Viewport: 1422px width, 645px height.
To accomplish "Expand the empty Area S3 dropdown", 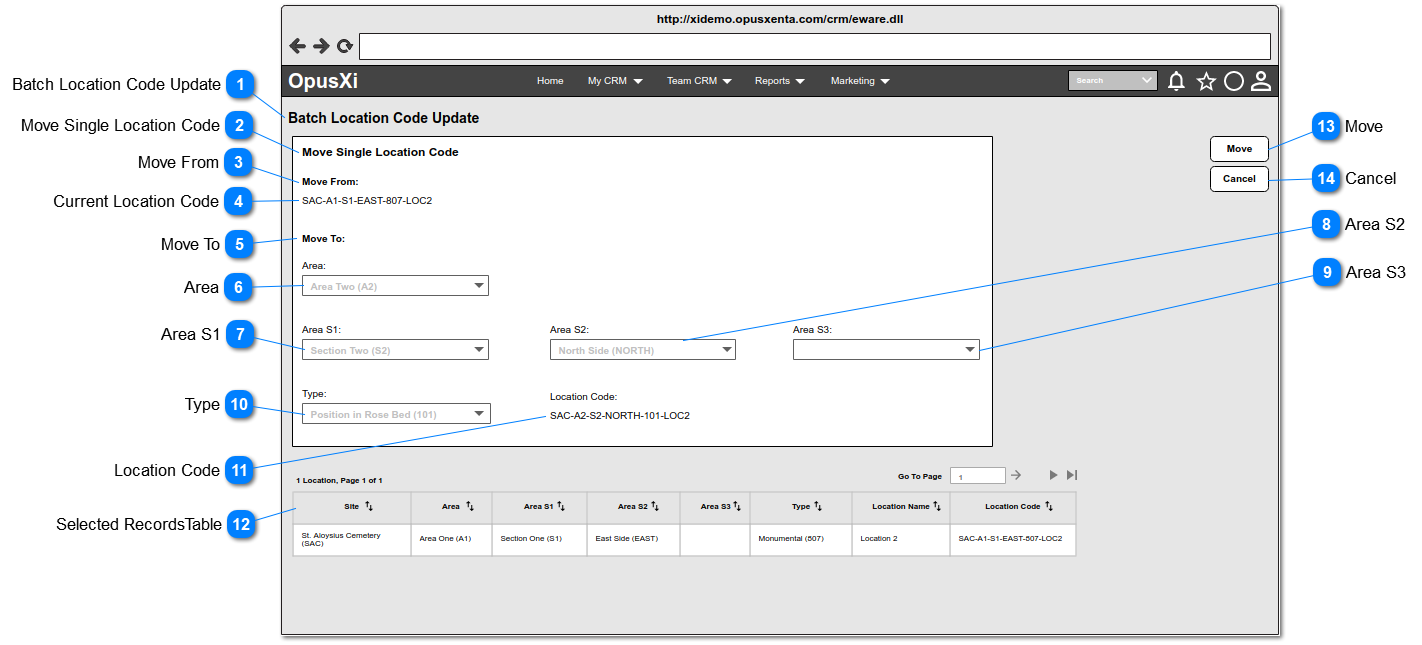I will [886, 350].
